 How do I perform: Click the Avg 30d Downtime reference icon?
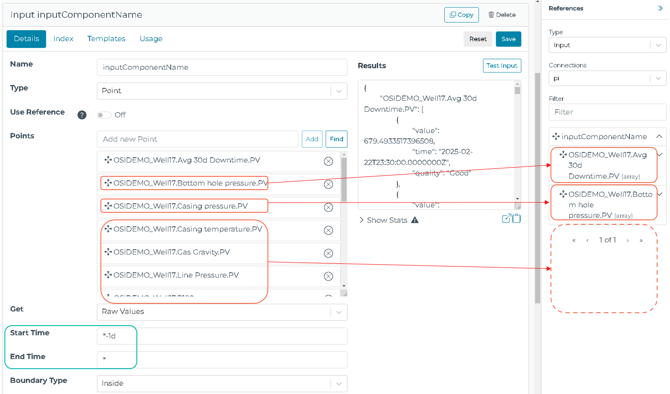563,154
